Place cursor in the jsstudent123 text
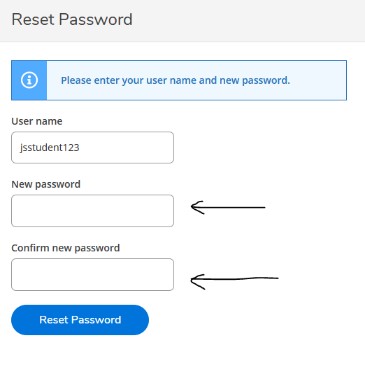Screen dimensions: 365x383 click(50, 147)
